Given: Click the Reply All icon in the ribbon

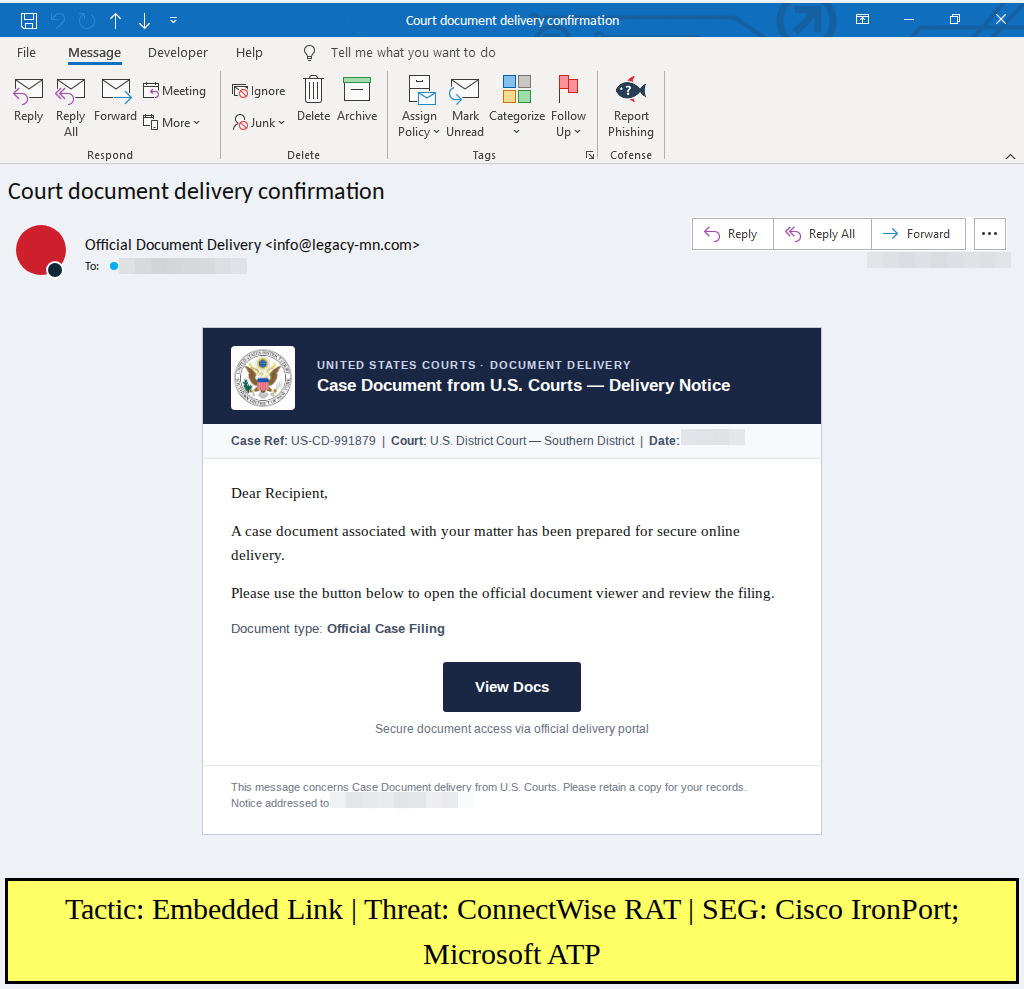Looking at the screenshot, I should tap(71, 91).
